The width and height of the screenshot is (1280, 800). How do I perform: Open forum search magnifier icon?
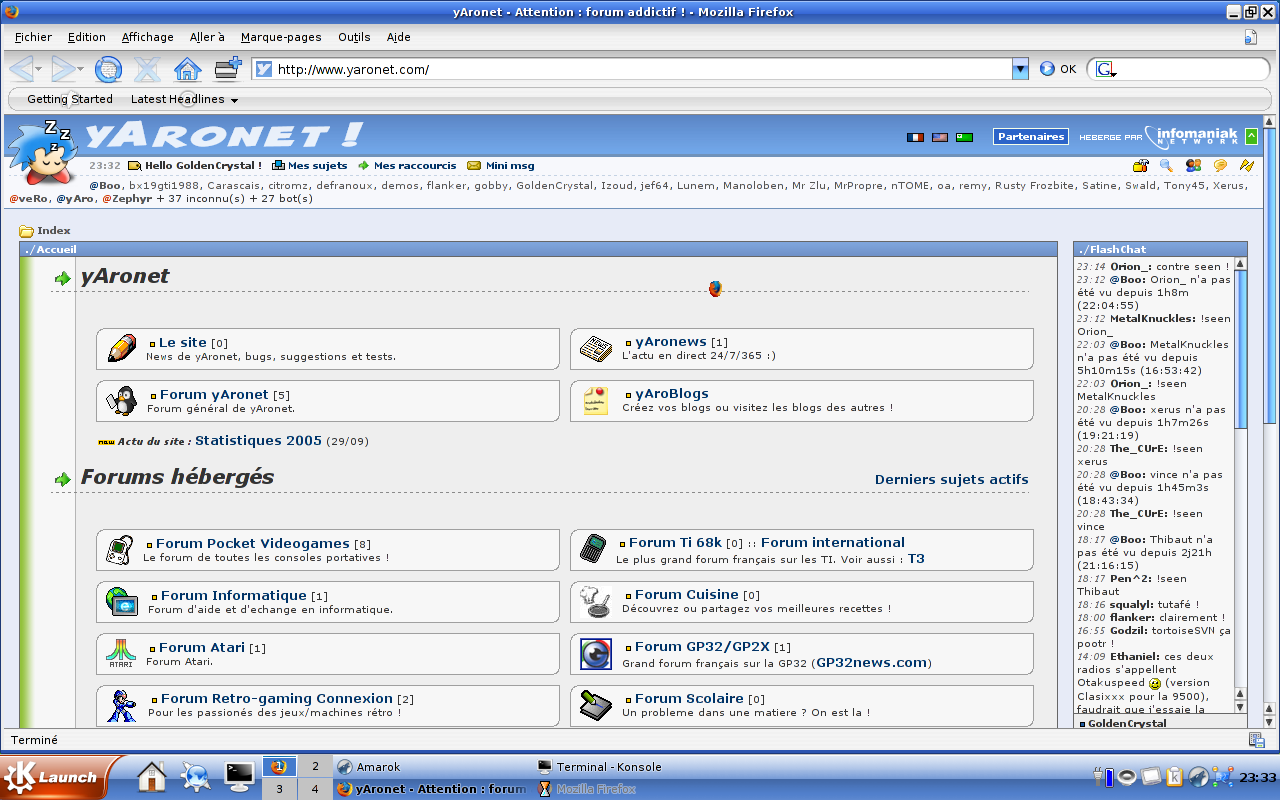click(1166, 166)
